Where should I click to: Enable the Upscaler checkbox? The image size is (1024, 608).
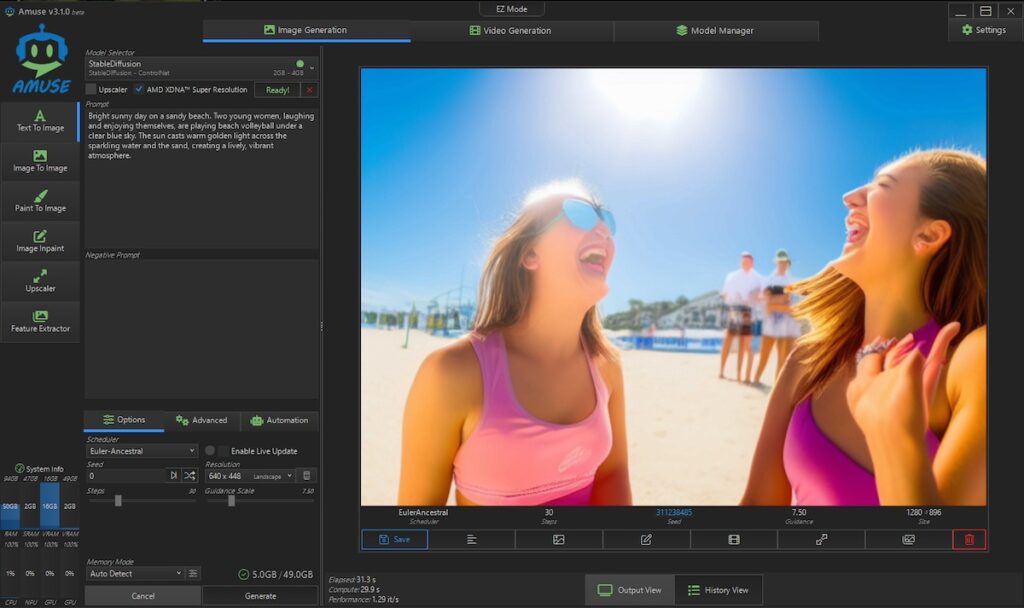click(91, 90)
